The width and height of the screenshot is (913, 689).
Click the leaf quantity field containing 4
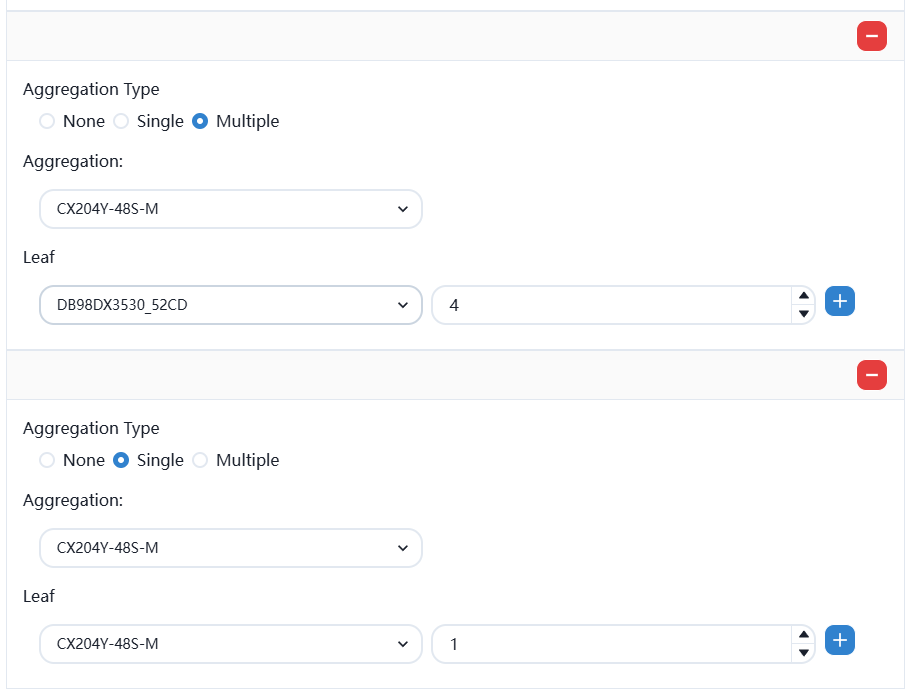[610, 305]
